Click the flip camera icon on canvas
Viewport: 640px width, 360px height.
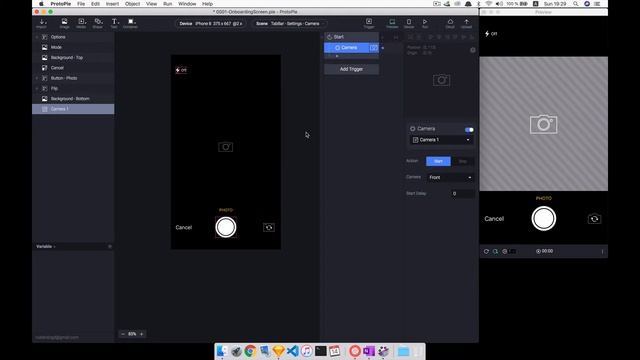point(269,227)
